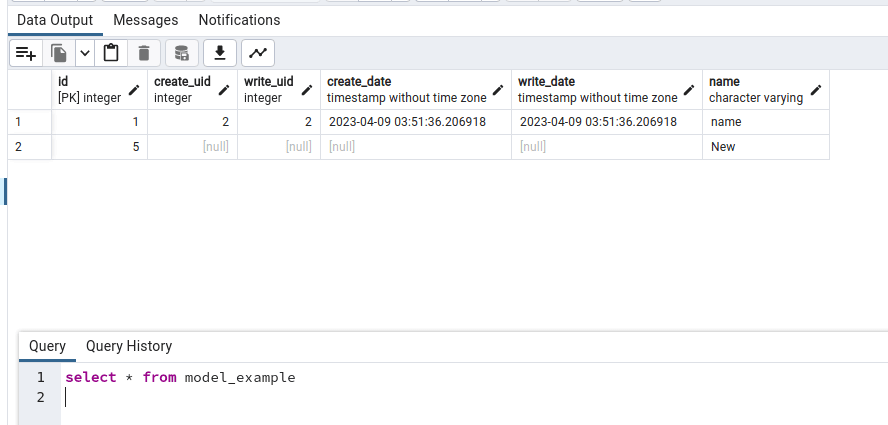The height and width of the screenshot is (425, 888).
Task: Click the name cell containing 'New'
Action: pos(766,147)
